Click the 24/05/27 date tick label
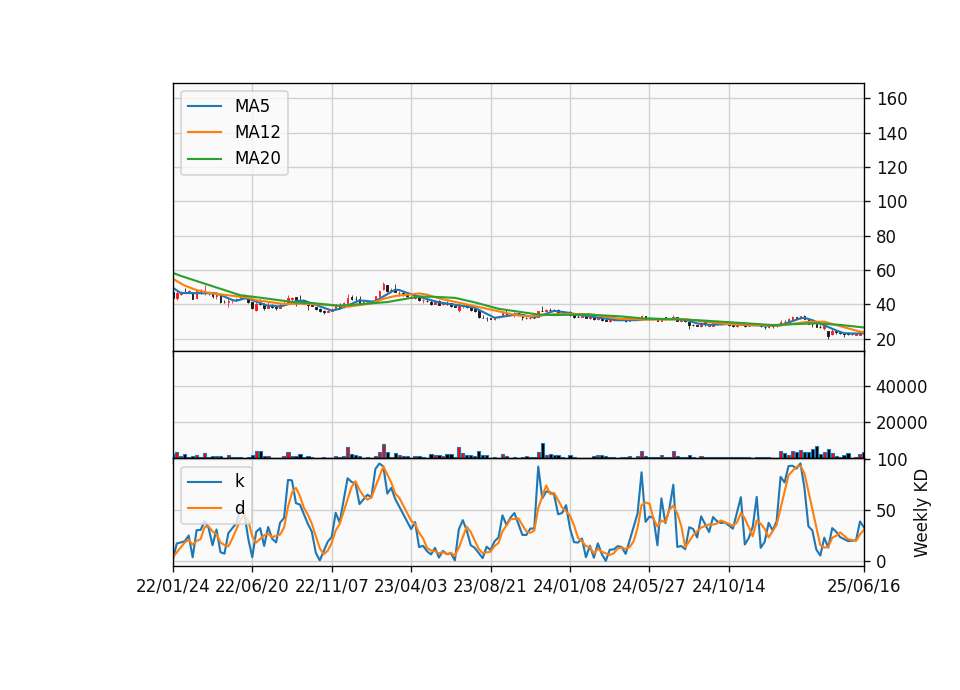This screenshot has height=690, width=960. (x=649, y=586)
